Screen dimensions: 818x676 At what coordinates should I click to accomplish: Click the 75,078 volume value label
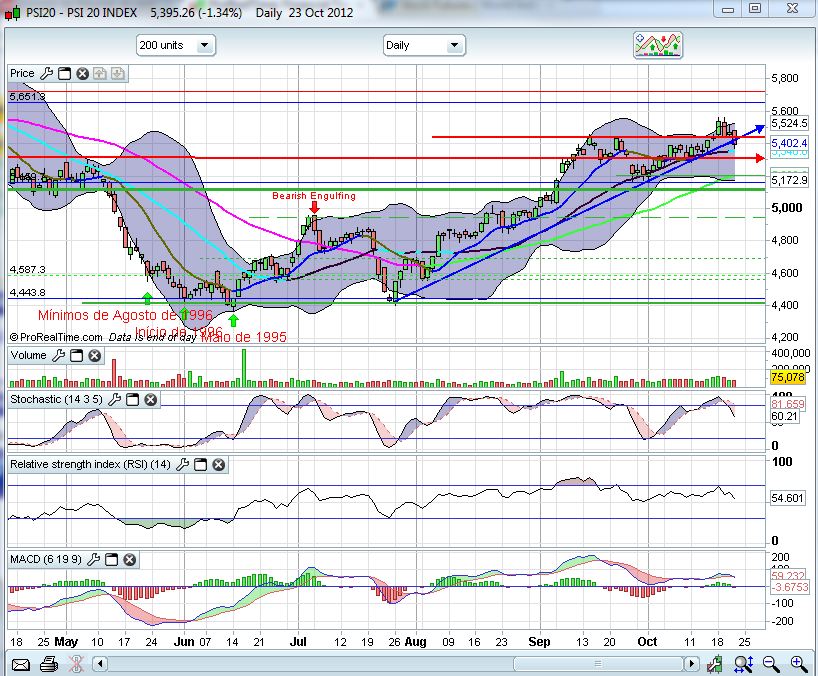pyautogui.click(x=788, y=377)
